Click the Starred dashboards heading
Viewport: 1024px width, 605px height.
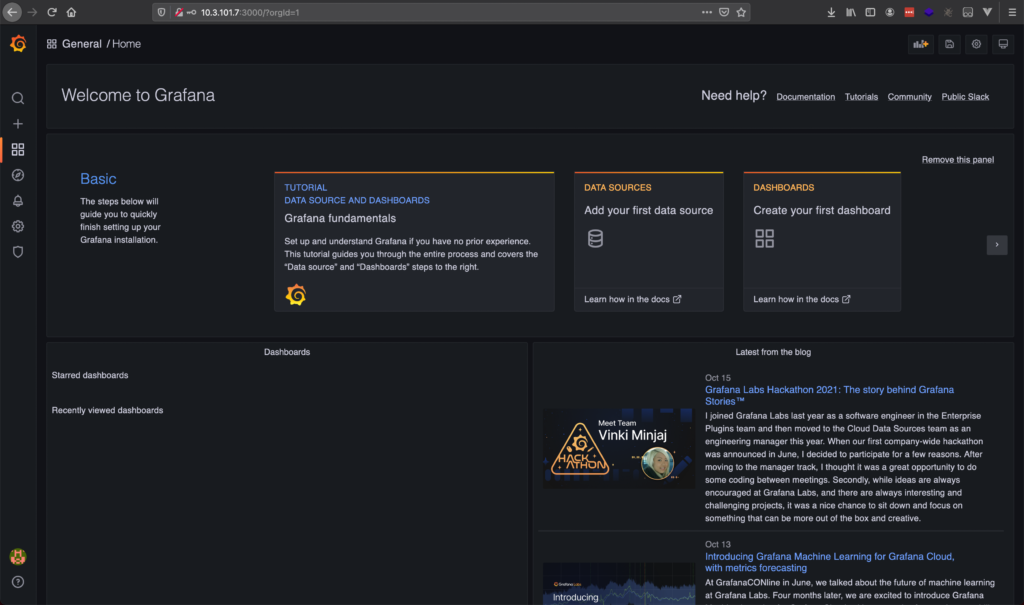(x=90, y=375)
